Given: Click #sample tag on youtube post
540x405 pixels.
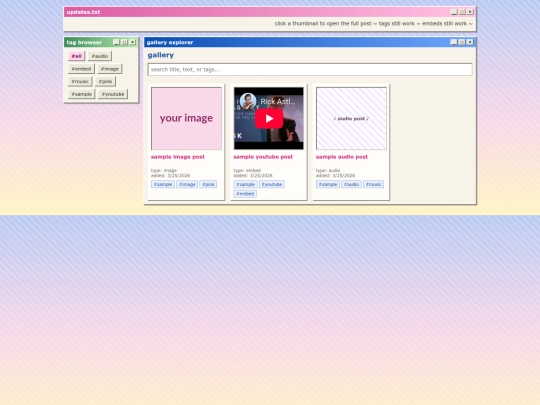Looking at the screenshot, I should (245, 184).
